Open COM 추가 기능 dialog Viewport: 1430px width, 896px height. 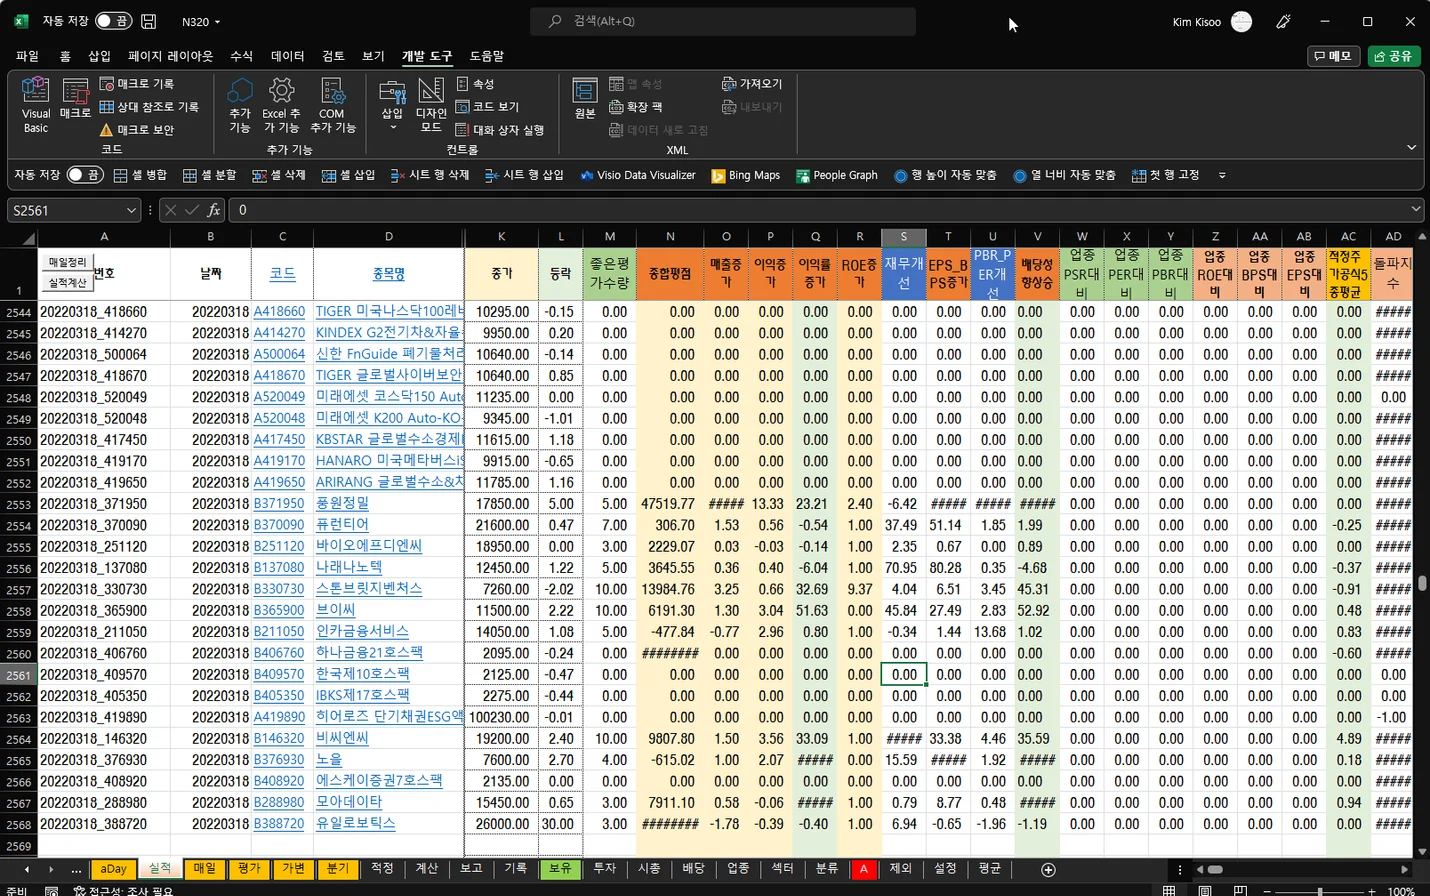point(333,104)
